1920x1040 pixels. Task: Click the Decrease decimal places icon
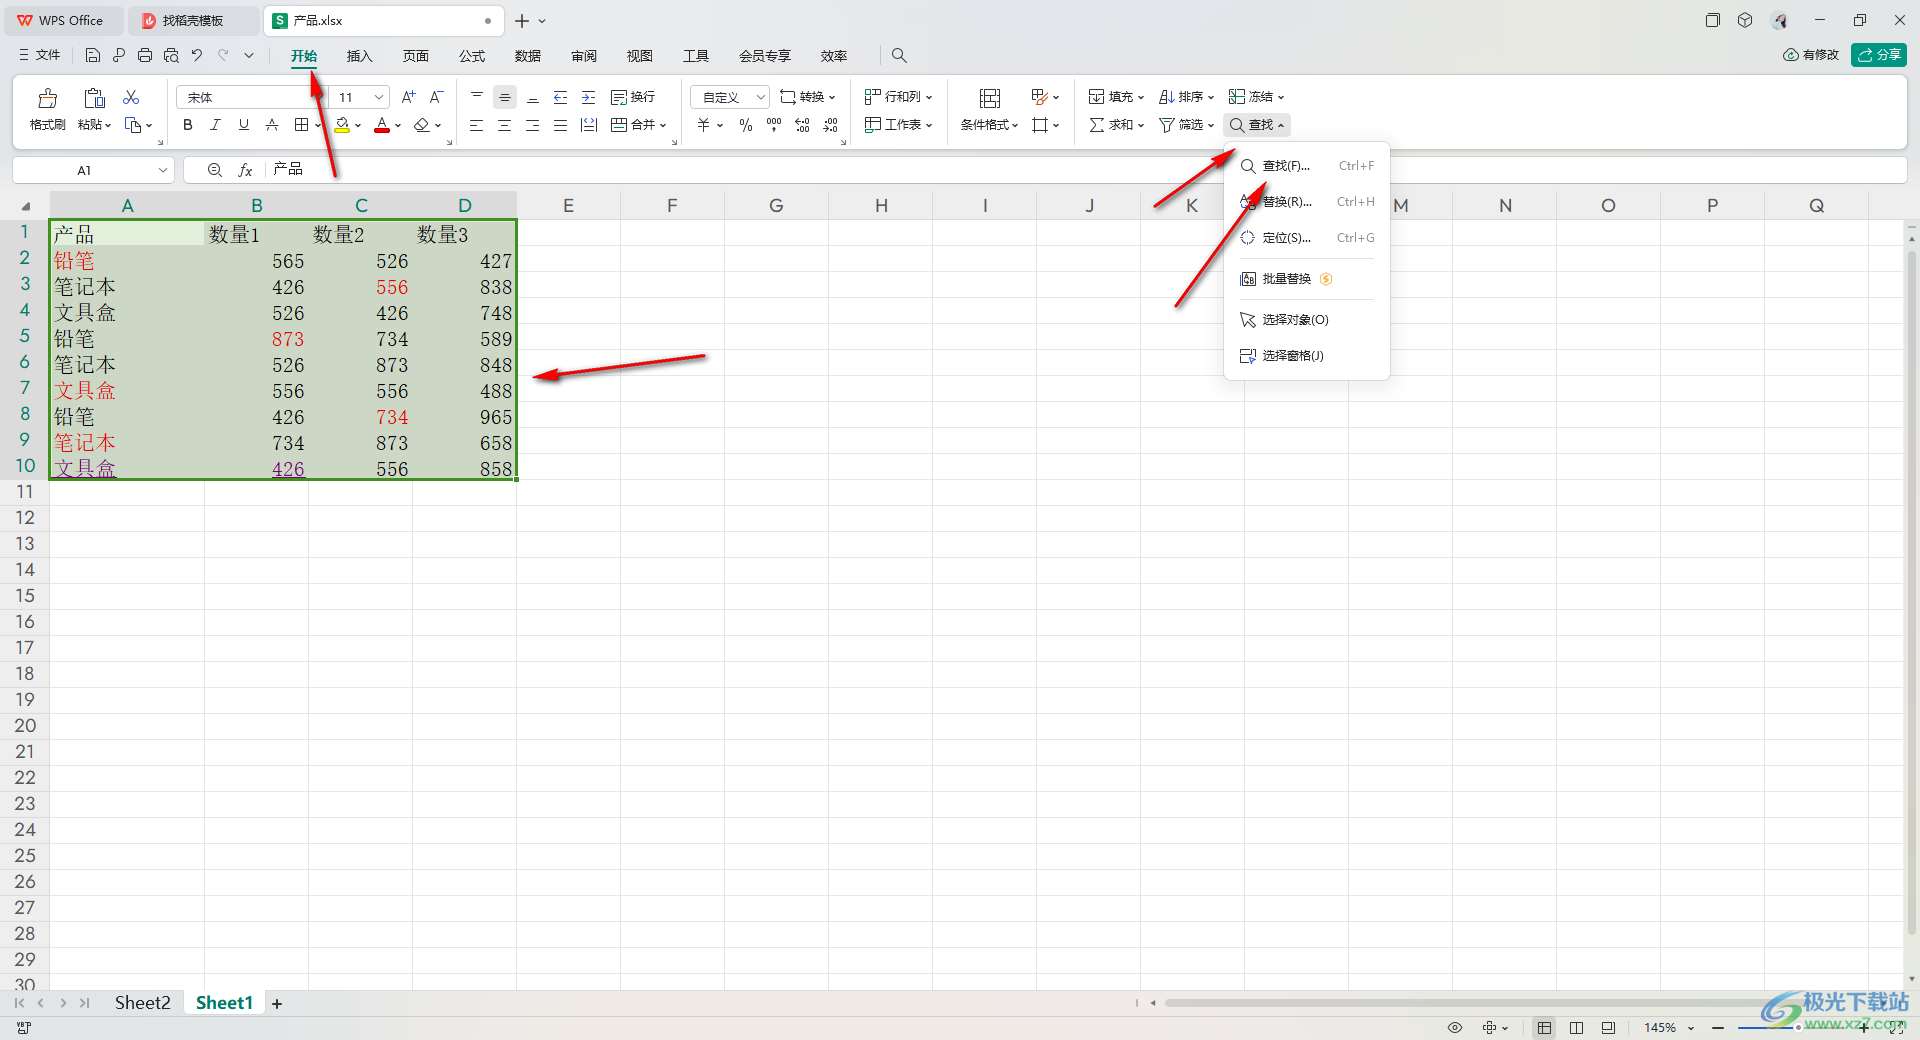pos(830,125)
